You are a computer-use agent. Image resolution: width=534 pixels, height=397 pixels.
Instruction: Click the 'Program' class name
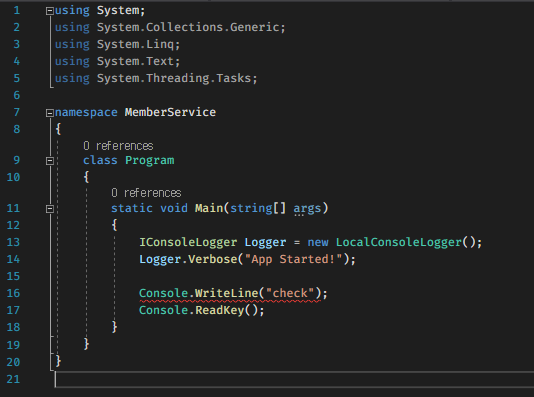tap(150, 160)
